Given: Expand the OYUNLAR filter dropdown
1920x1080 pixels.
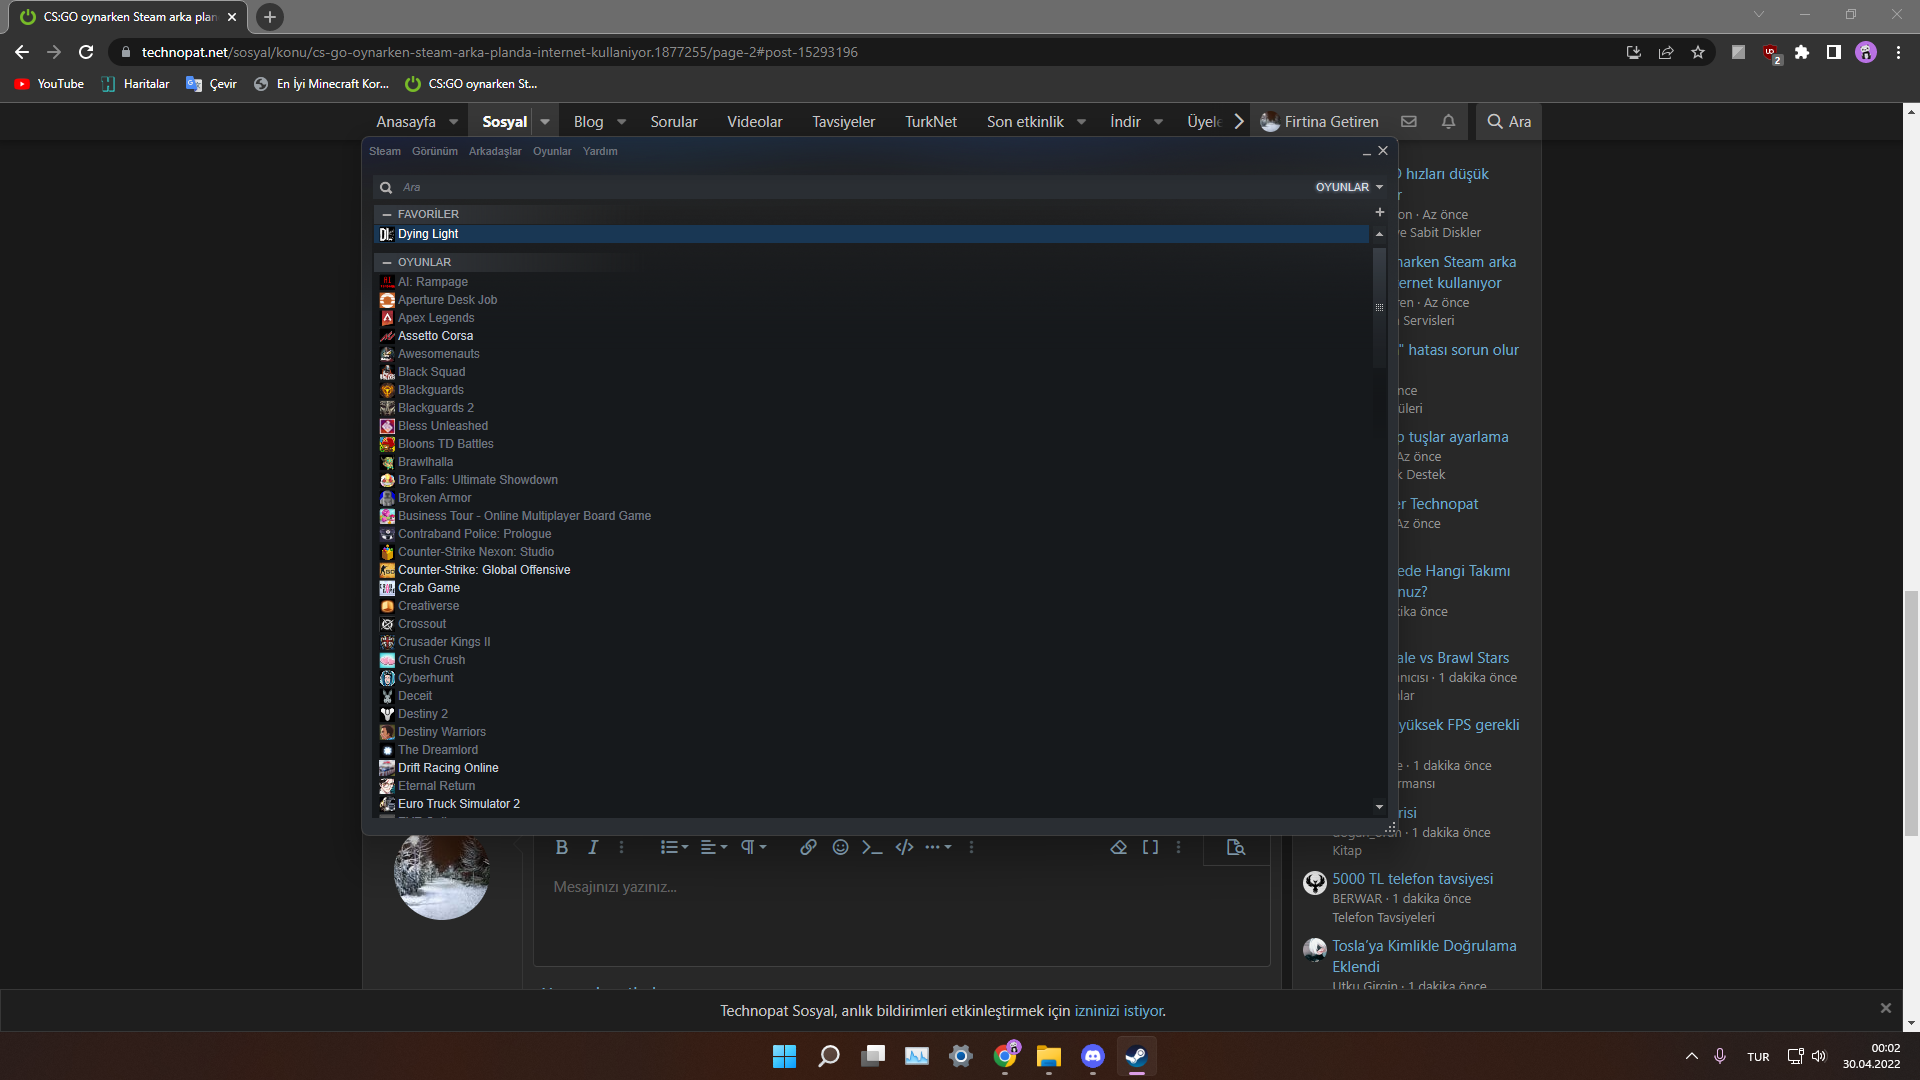Looking at the screenshot, I should coord(1349,187).
